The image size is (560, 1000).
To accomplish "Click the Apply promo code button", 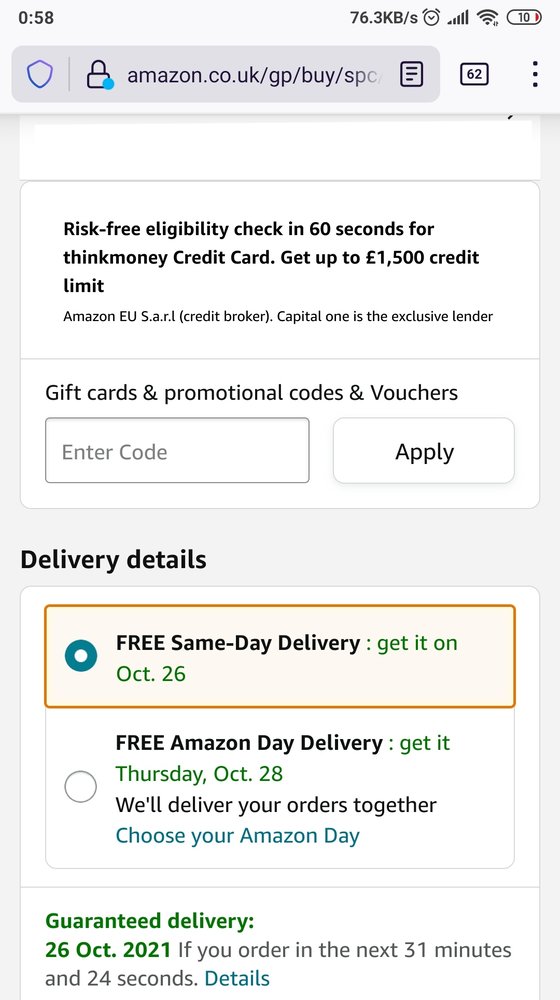I will [x=424, y=450].
